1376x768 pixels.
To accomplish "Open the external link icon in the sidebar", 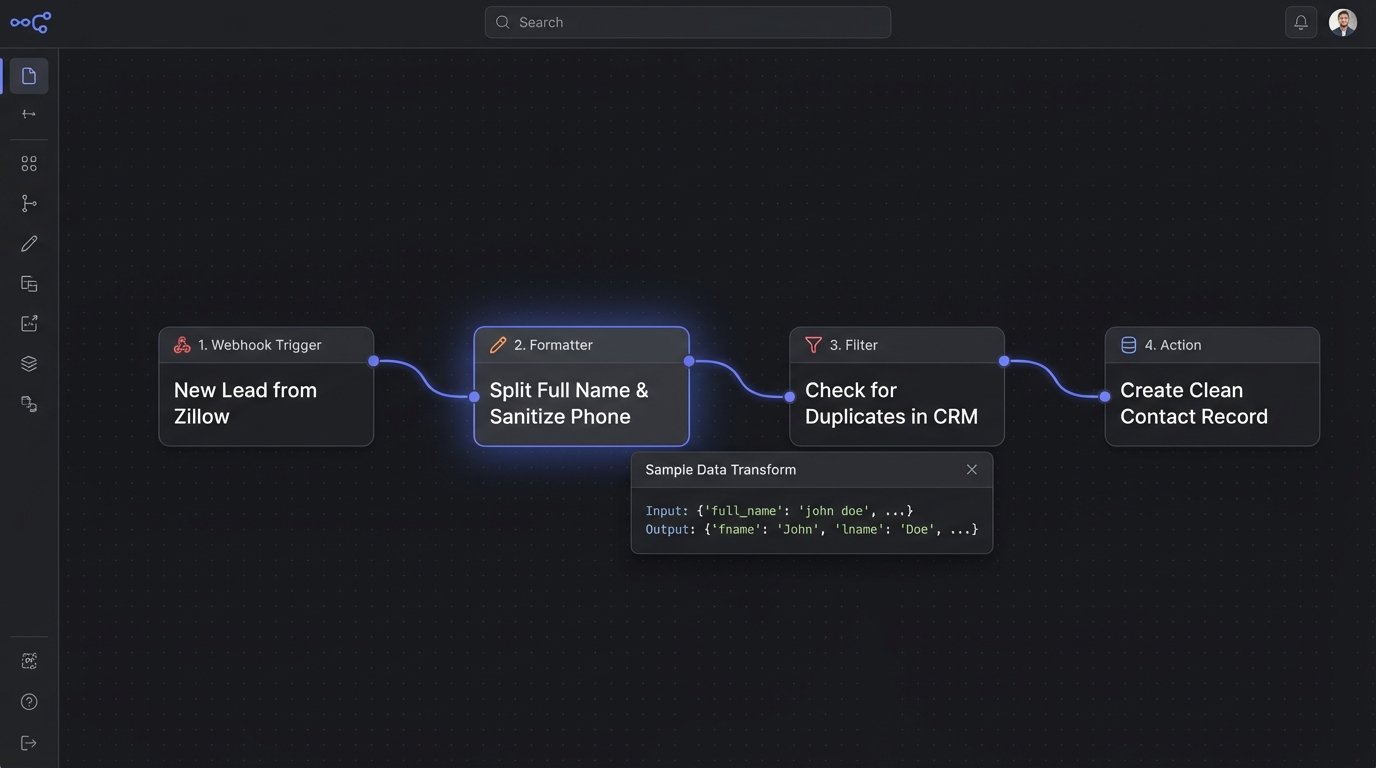I will pyautogui.click(x=26, y=321).
